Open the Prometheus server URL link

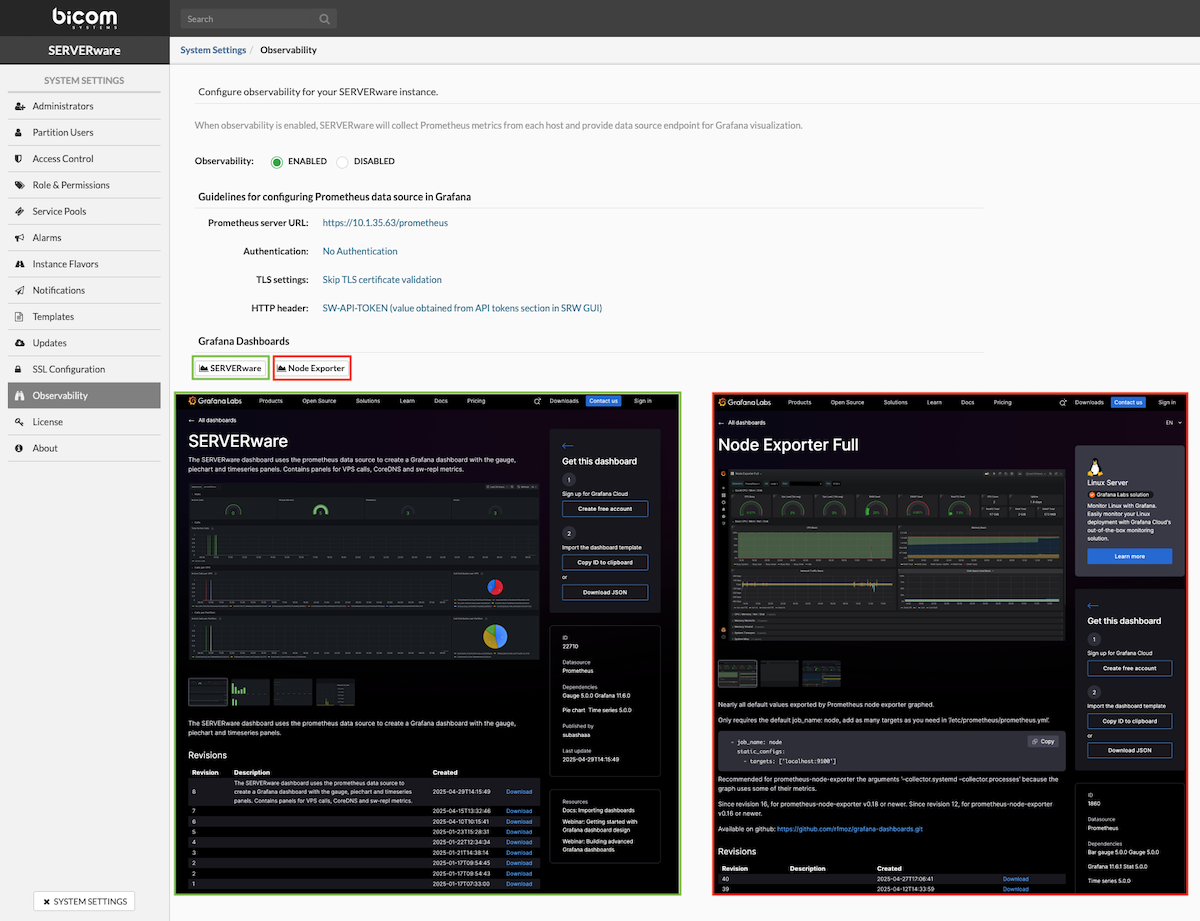(385, 223)
